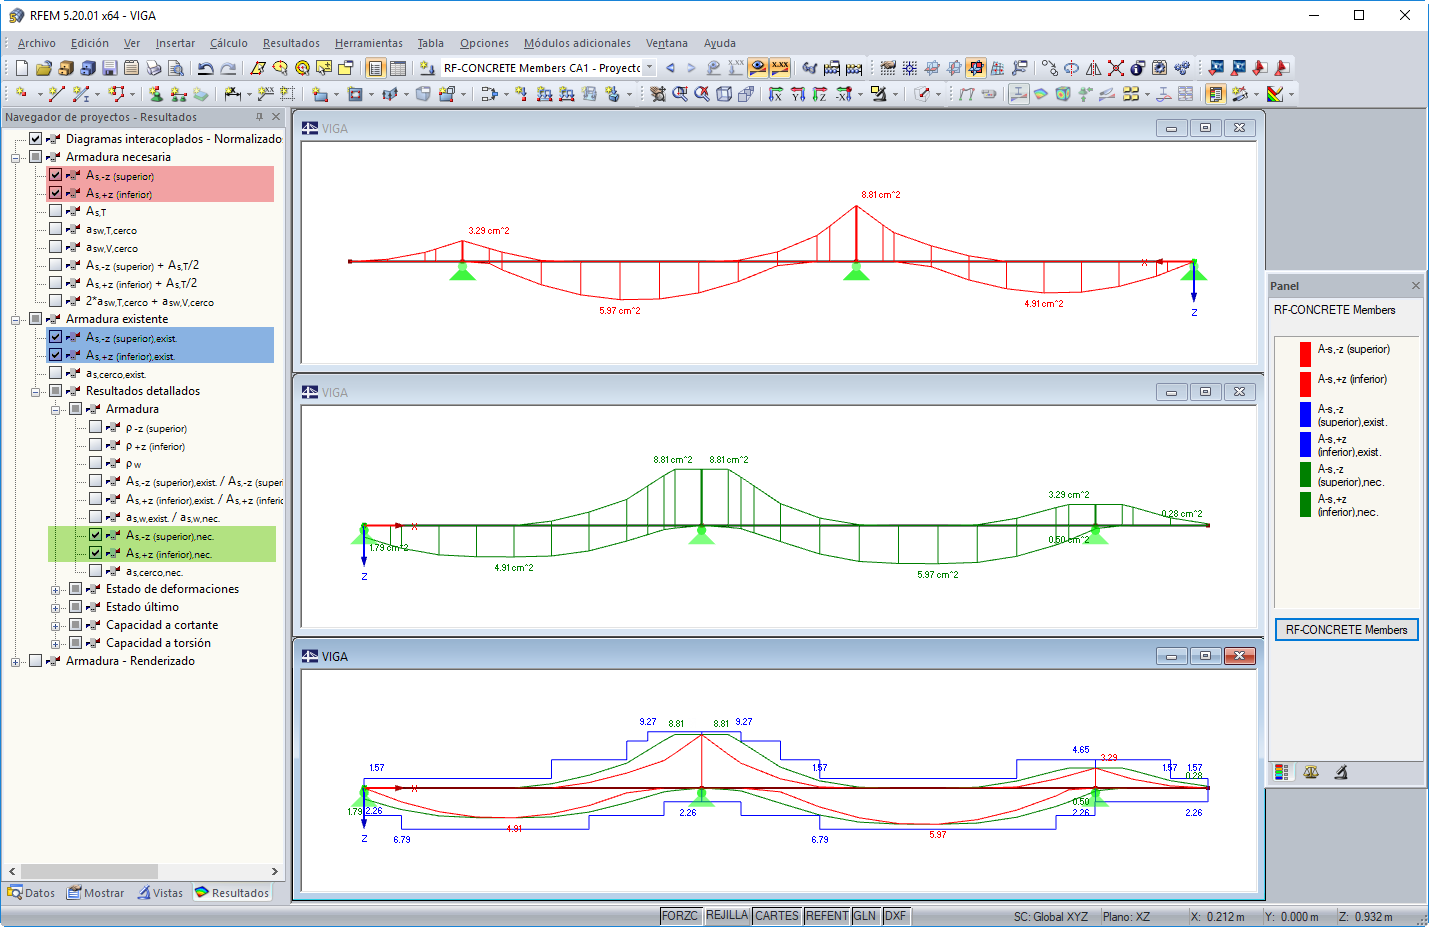The height and width of the screenshot is (927, 1429).
Task: Open a file with the folder icon
Action: [x=43, y=68]
